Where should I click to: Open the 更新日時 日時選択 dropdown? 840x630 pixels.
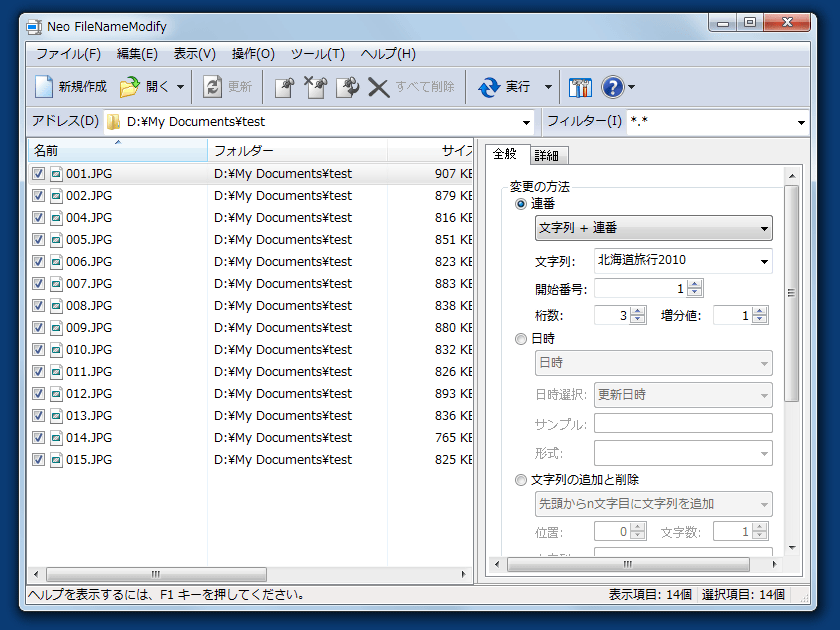coord(683,395)
